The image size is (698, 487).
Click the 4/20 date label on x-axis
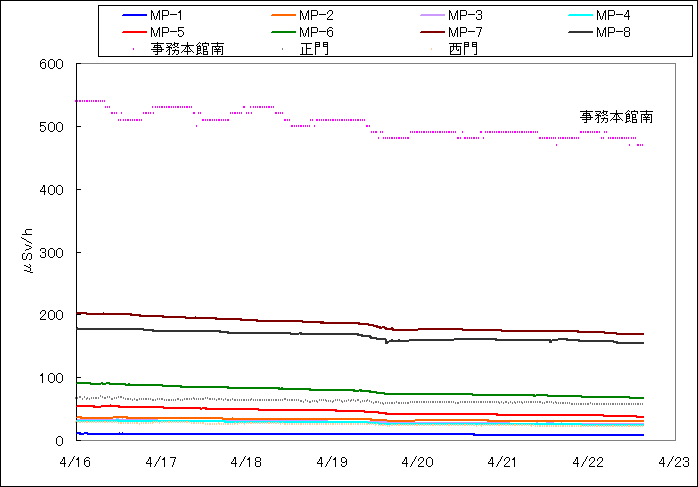tap(417, 462)
